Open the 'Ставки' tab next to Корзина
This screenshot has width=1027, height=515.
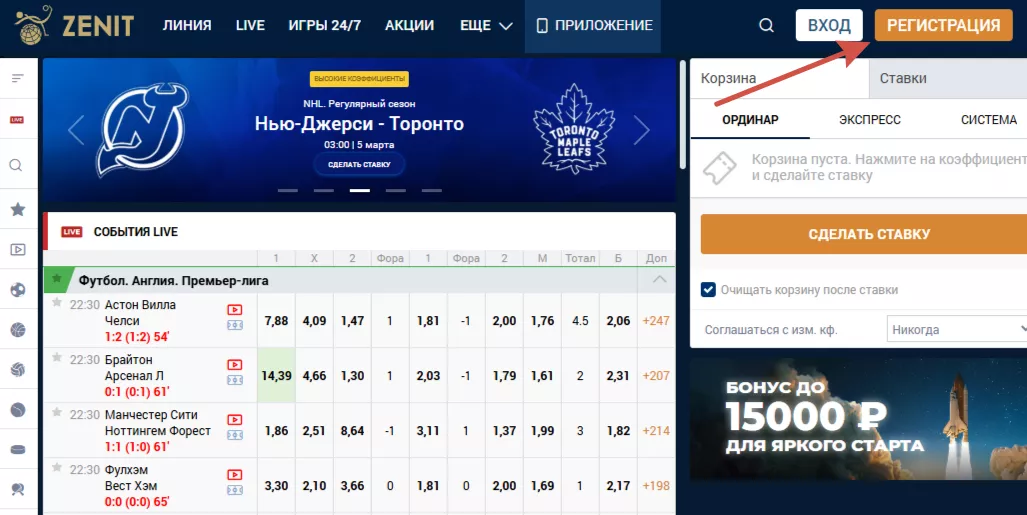pyautogui.click(x=902, y=79)
